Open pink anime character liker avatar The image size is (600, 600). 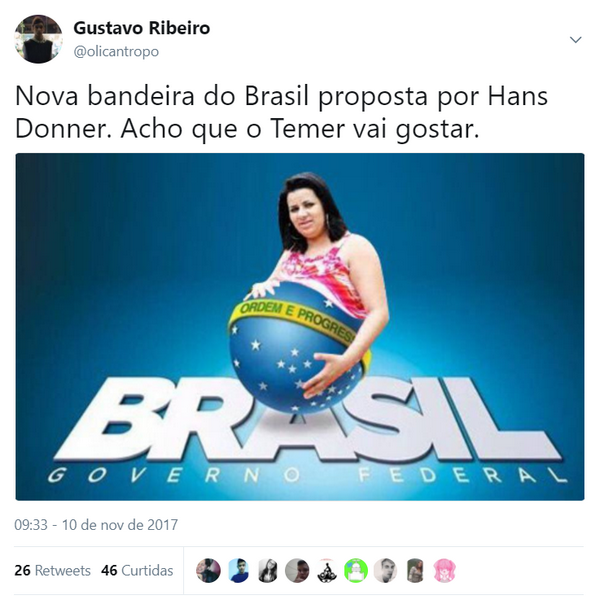click(x=445, y=571)
